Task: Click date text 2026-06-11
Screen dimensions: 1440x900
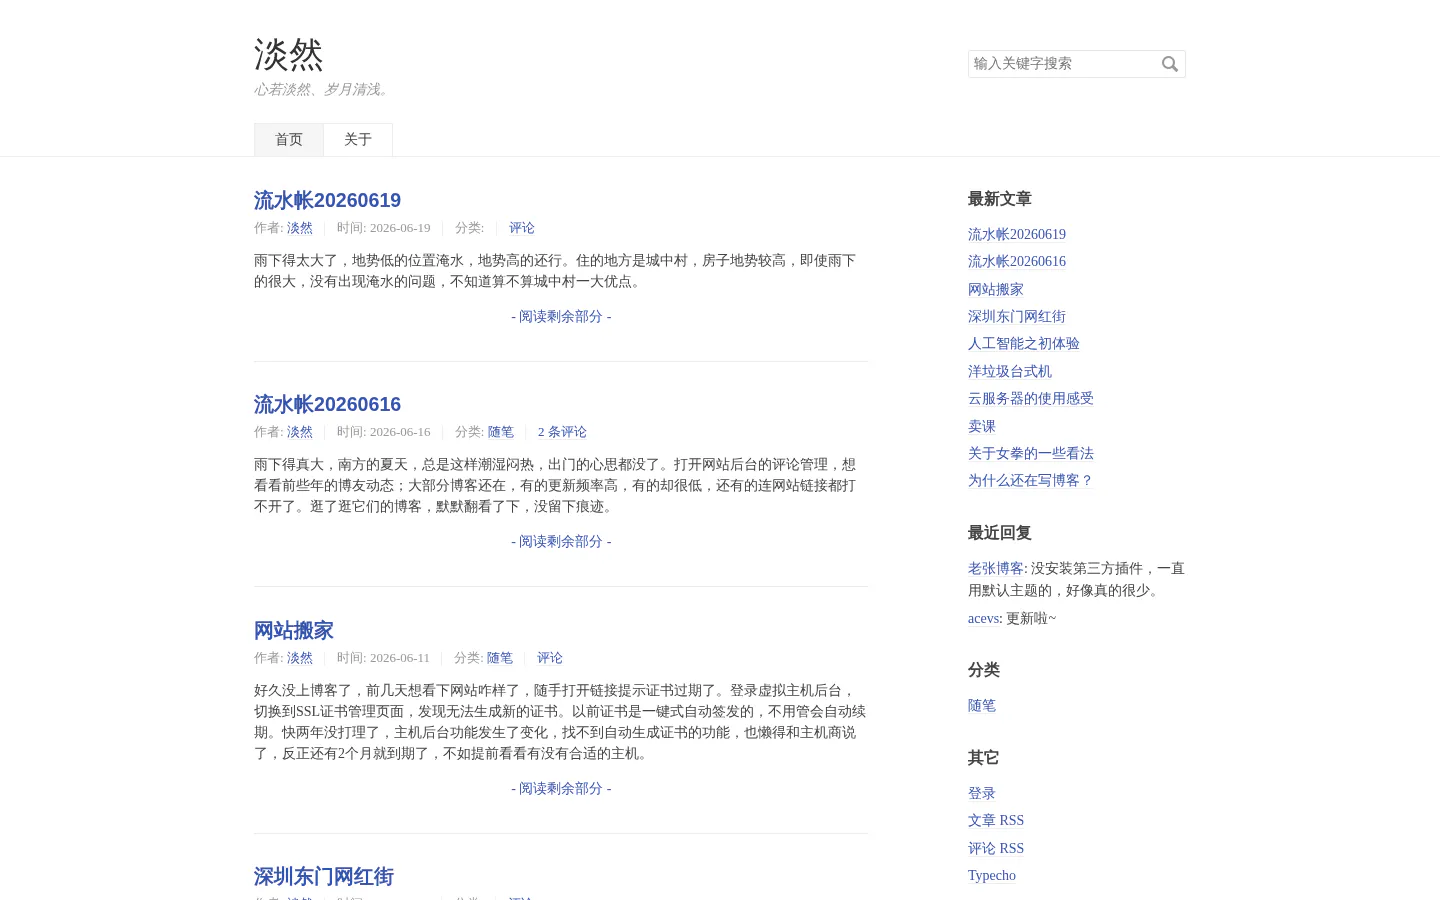Action: pos(400,658)
